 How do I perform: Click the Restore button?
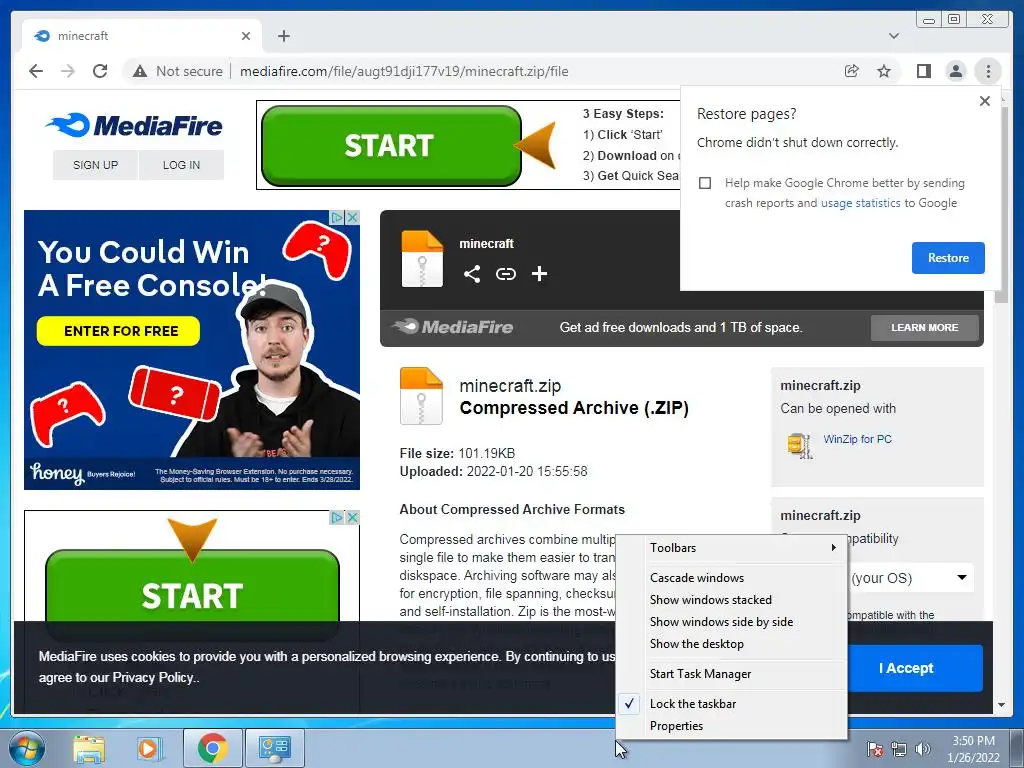click(x=948, y=258)
